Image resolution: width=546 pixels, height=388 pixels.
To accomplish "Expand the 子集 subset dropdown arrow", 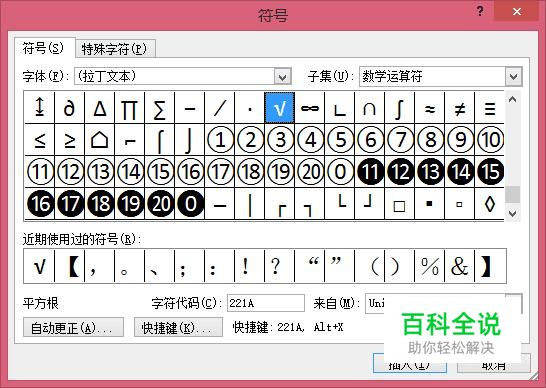I will pyautogui.click(x=514, y=76).
